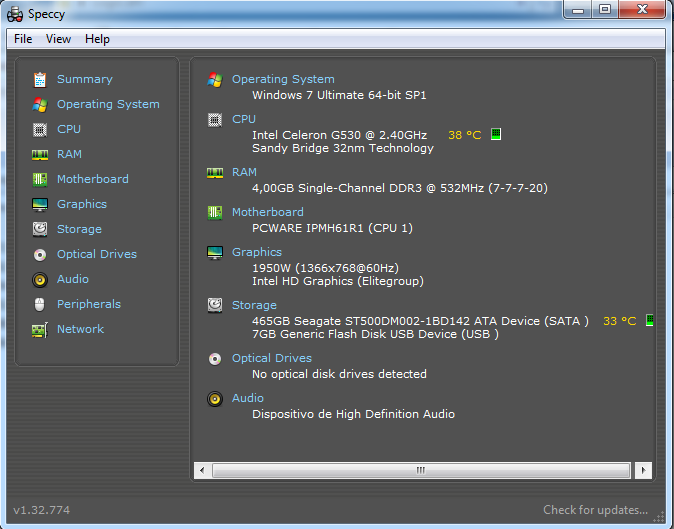Click the Speccy app icon in title bar
This screenshot has width=674, height=529.
[x=15, y=14]
